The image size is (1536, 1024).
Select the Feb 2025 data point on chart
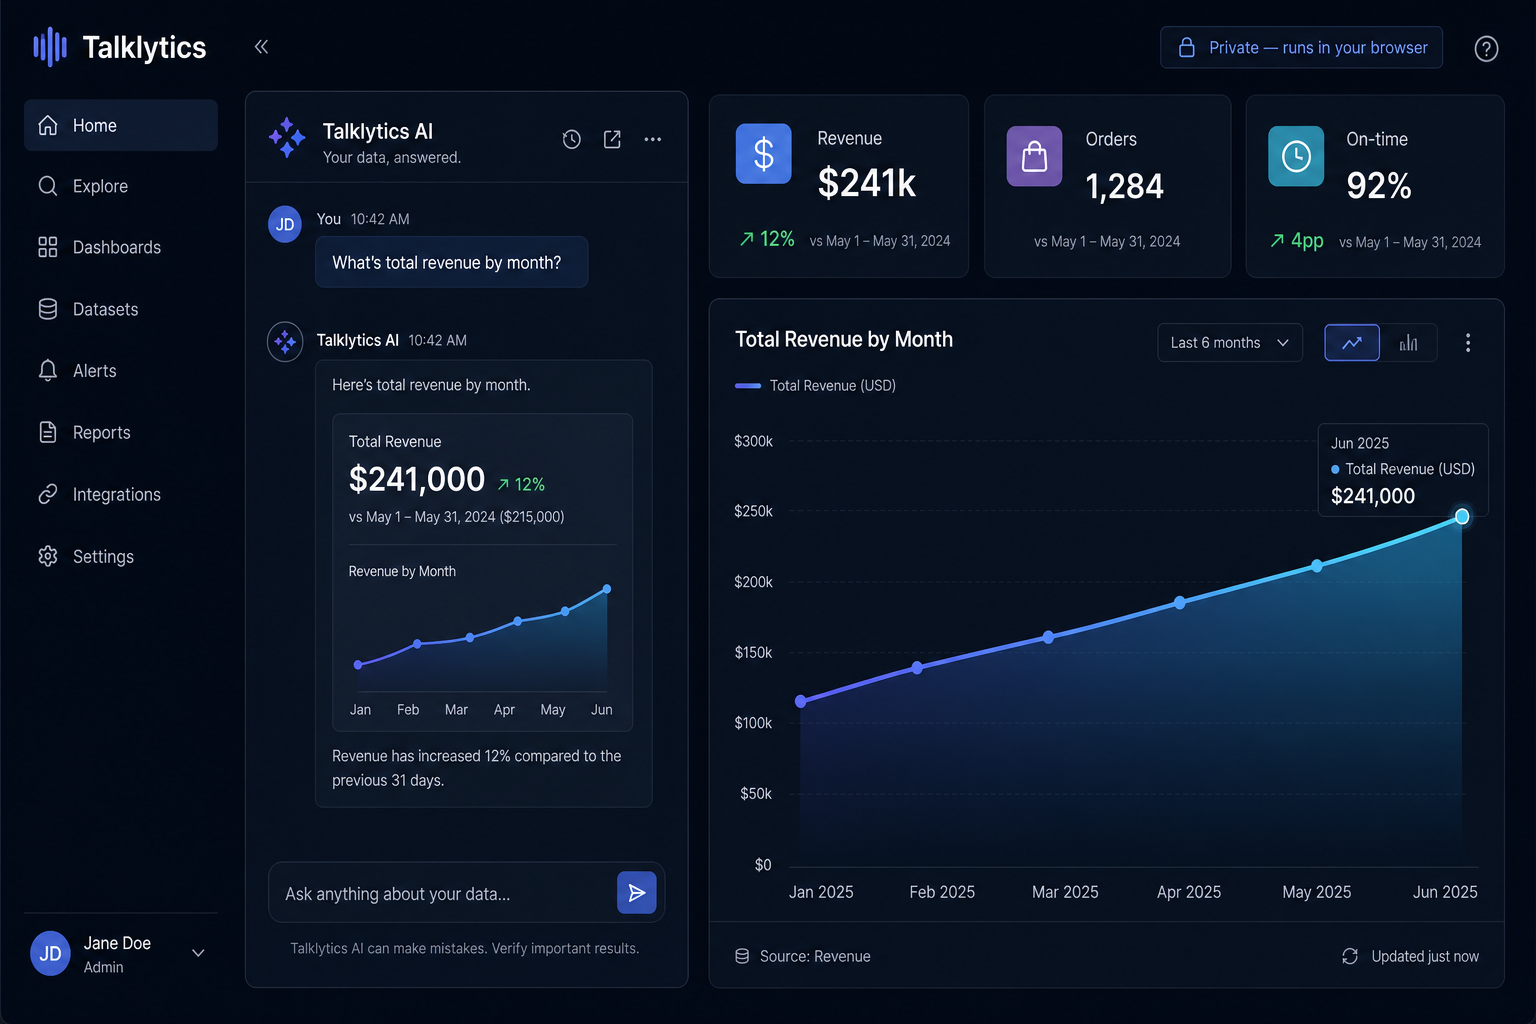(x=917, y=668)
